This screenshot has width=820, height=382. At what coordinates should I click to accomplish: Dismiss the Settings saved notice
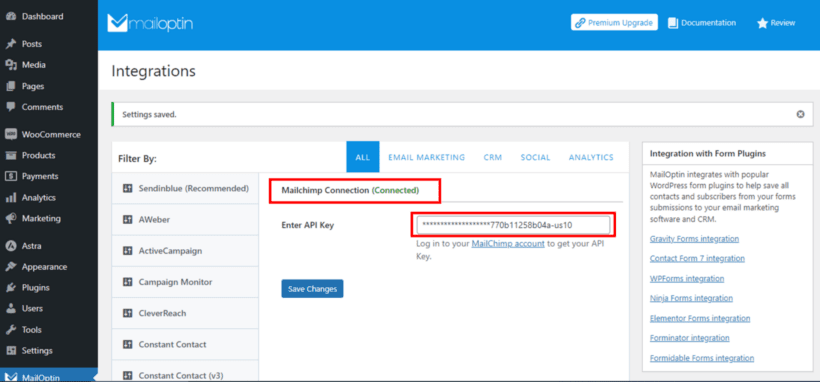point(800,114)
